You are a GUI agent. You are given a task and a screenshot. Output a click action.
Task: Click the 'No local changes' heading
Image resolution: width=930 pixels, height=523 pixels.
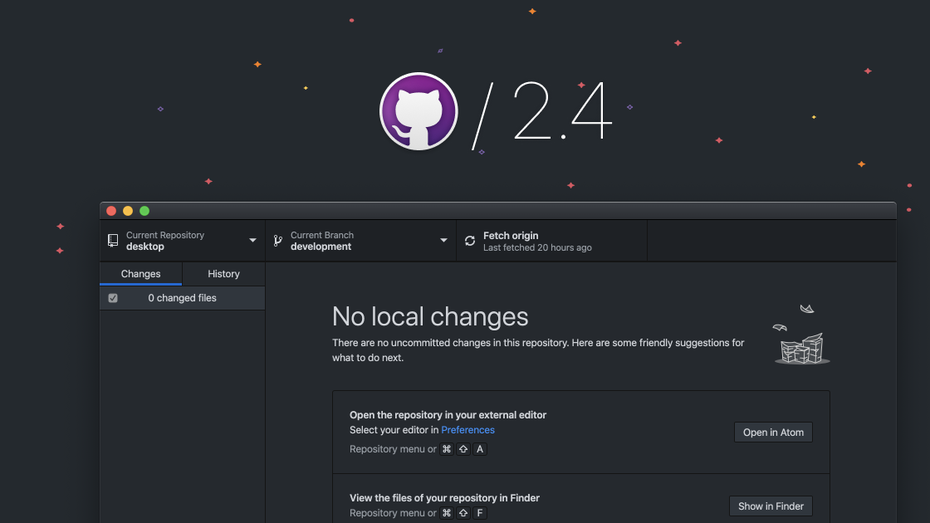pos(430,317)
